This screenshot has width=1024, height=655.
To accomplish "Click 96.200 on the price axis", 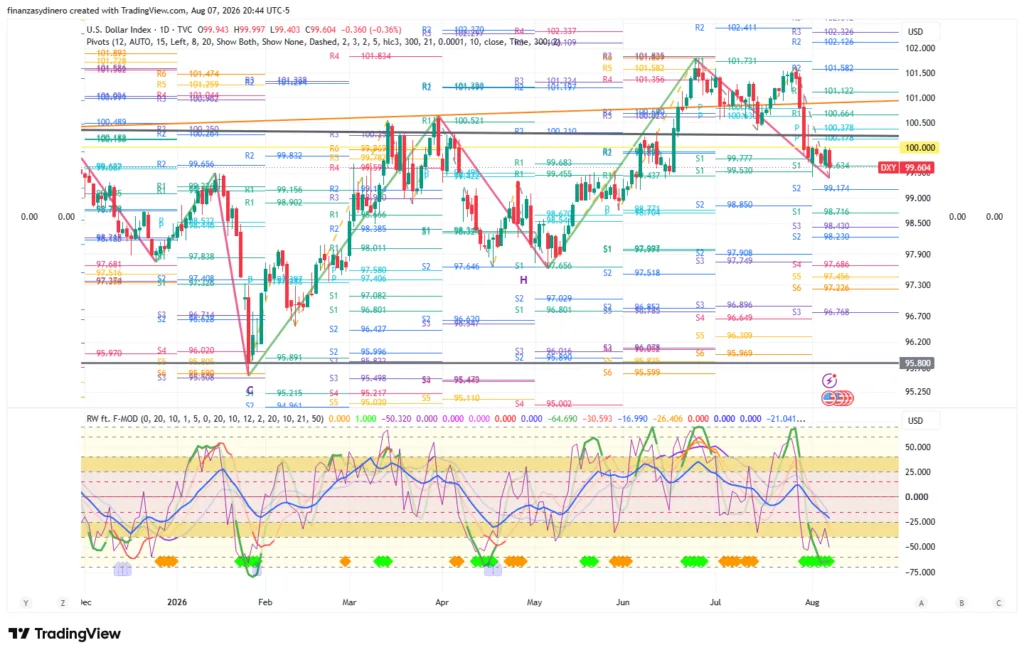I will point(918,342).
